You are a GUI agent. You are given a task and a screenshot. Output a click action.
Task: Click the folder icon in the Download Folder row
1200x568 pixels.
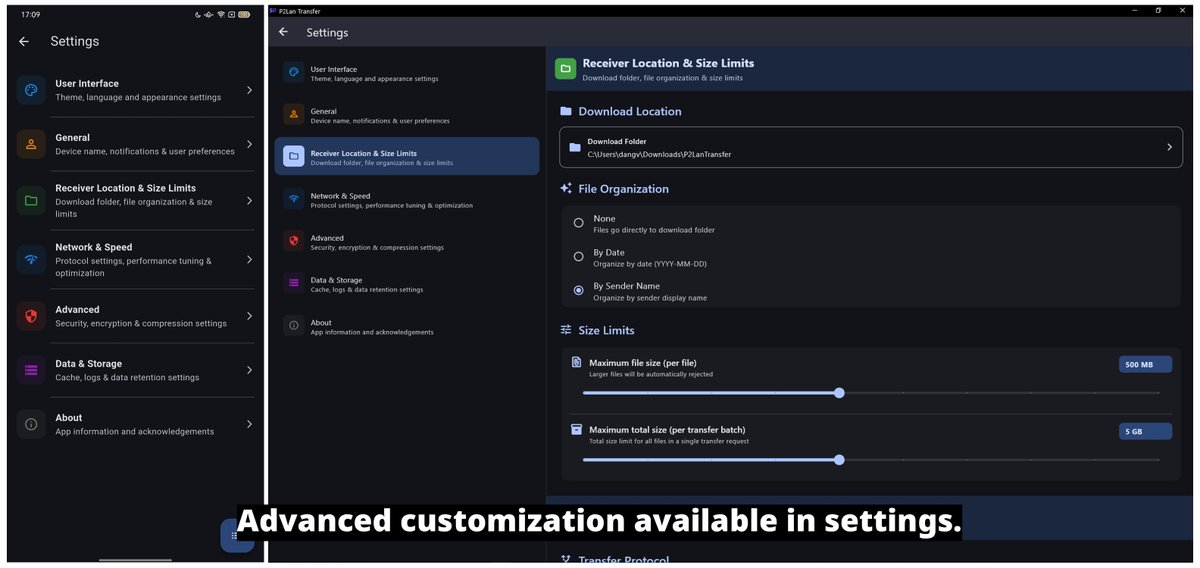[575, 147]
